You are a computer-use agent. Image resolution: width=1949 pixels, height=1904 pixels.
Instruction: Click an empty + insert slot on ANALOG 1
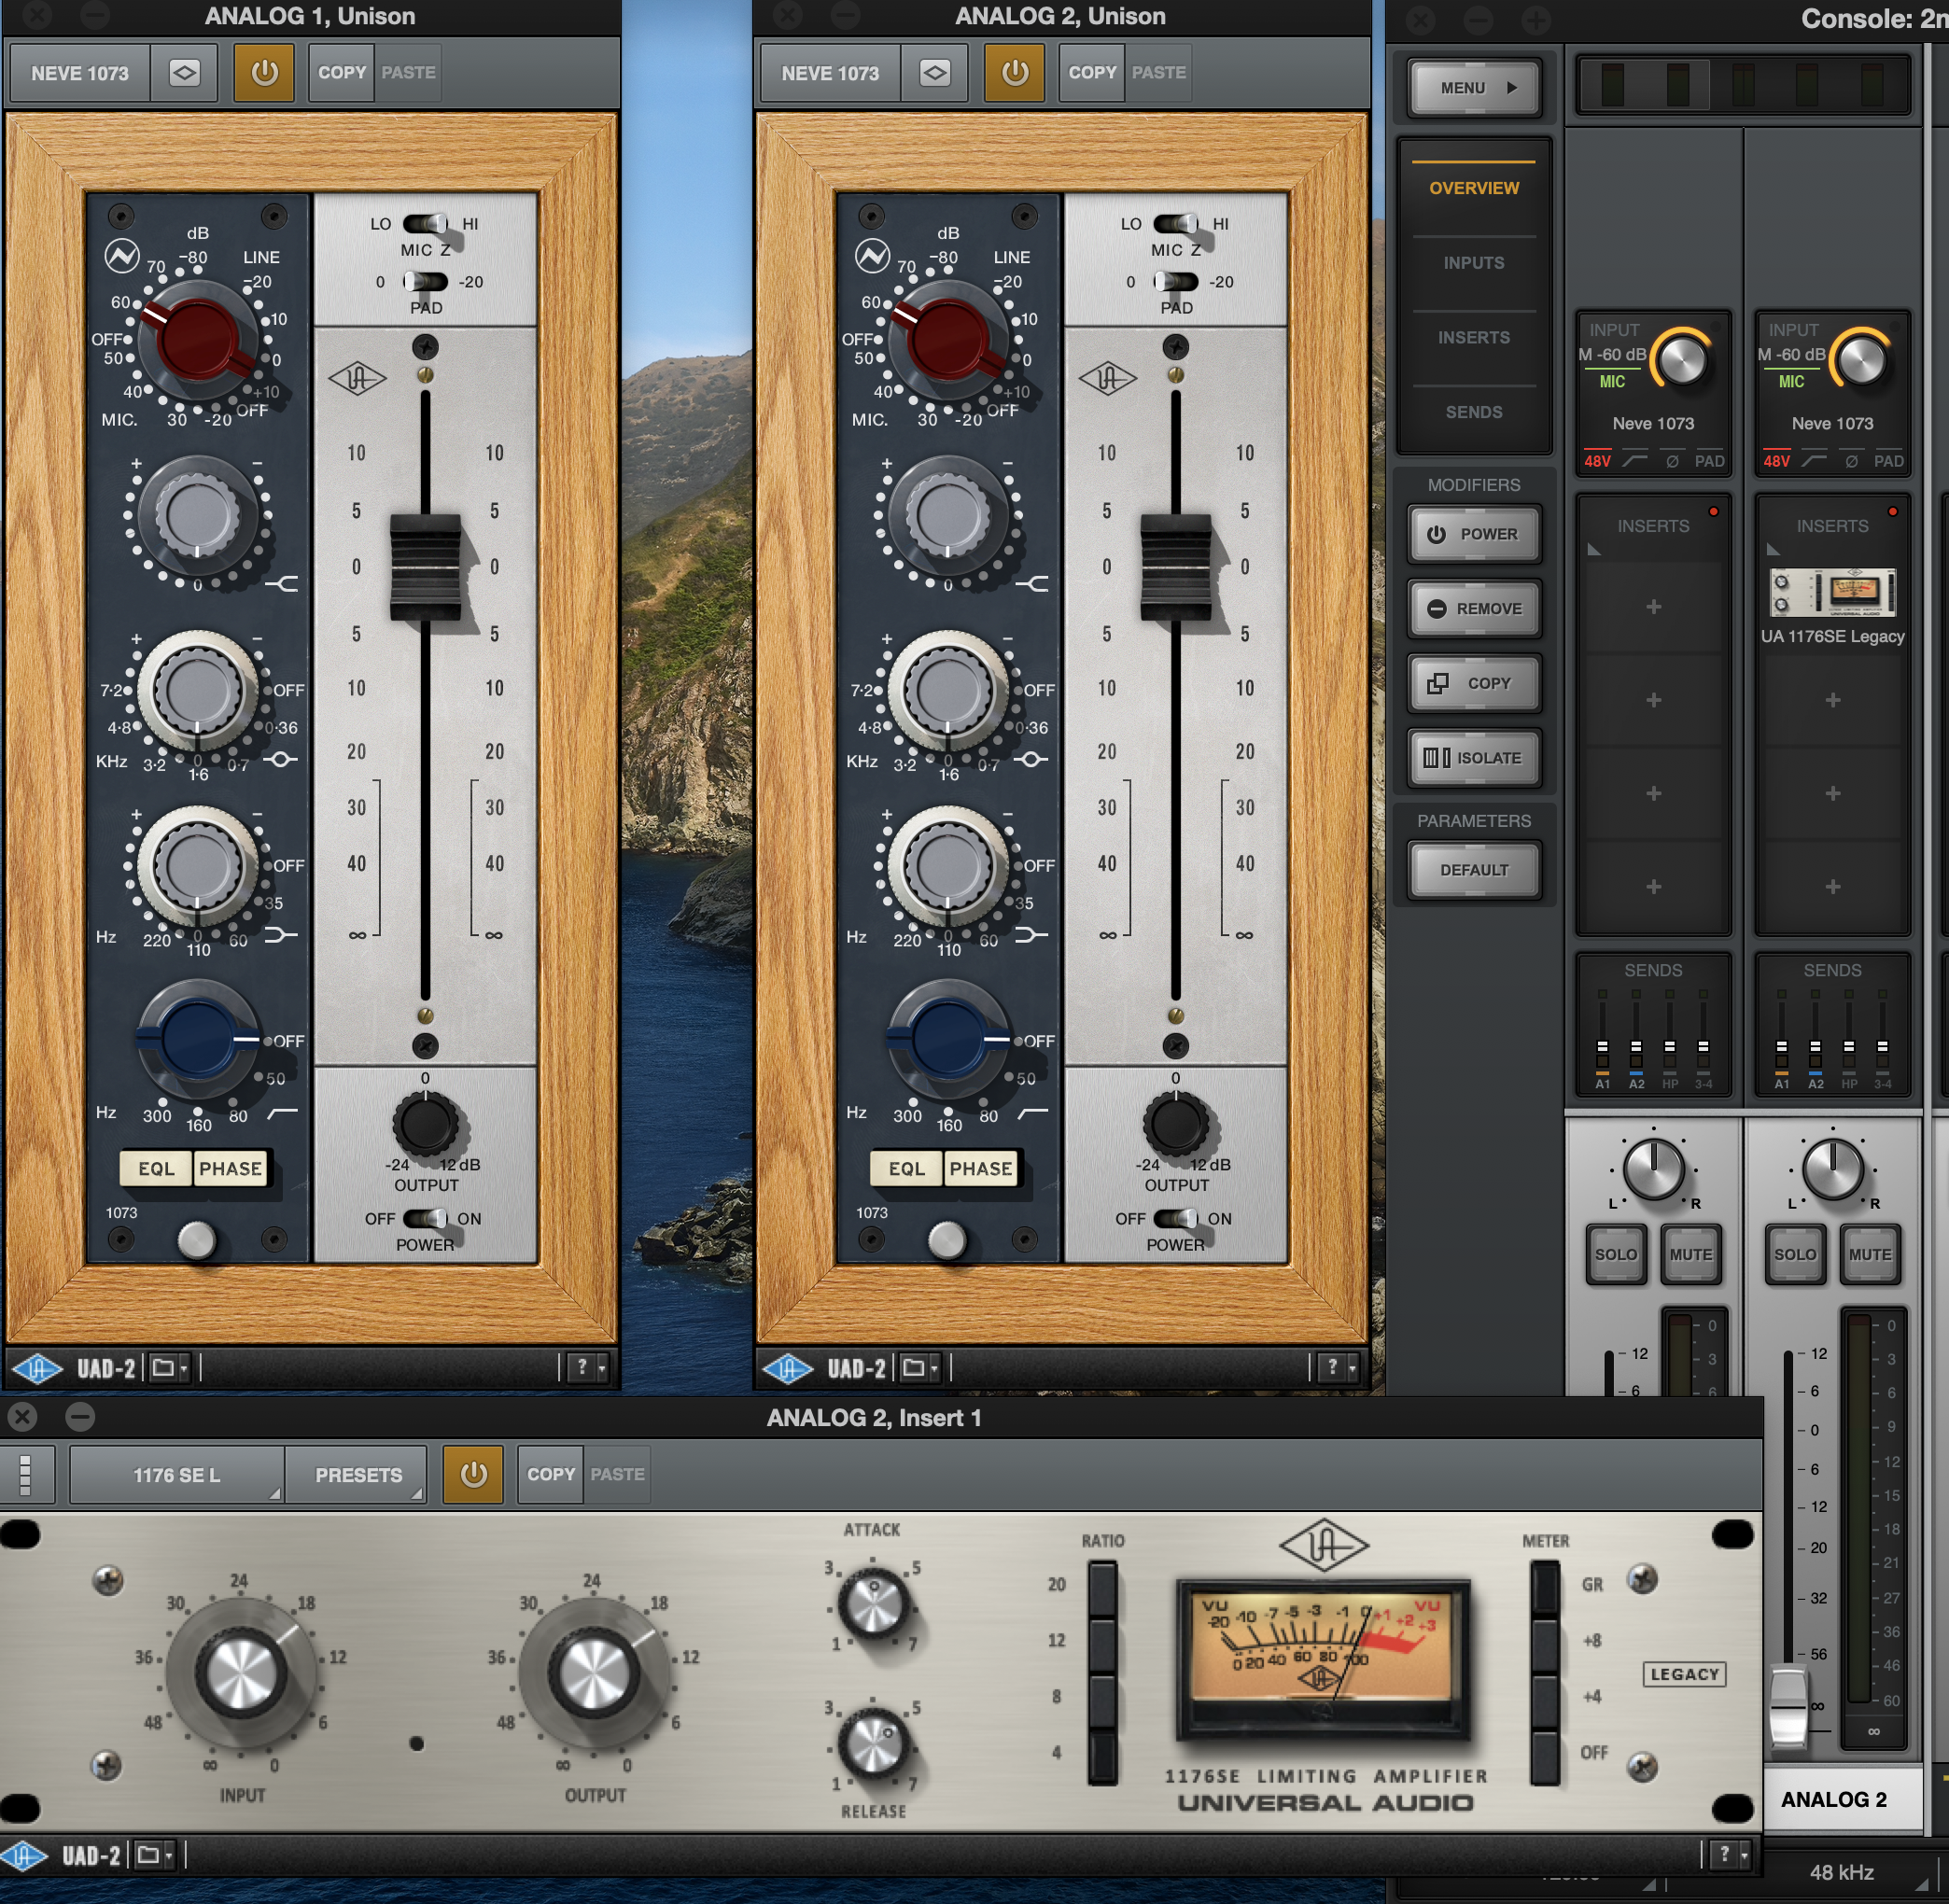[1653, 607]
